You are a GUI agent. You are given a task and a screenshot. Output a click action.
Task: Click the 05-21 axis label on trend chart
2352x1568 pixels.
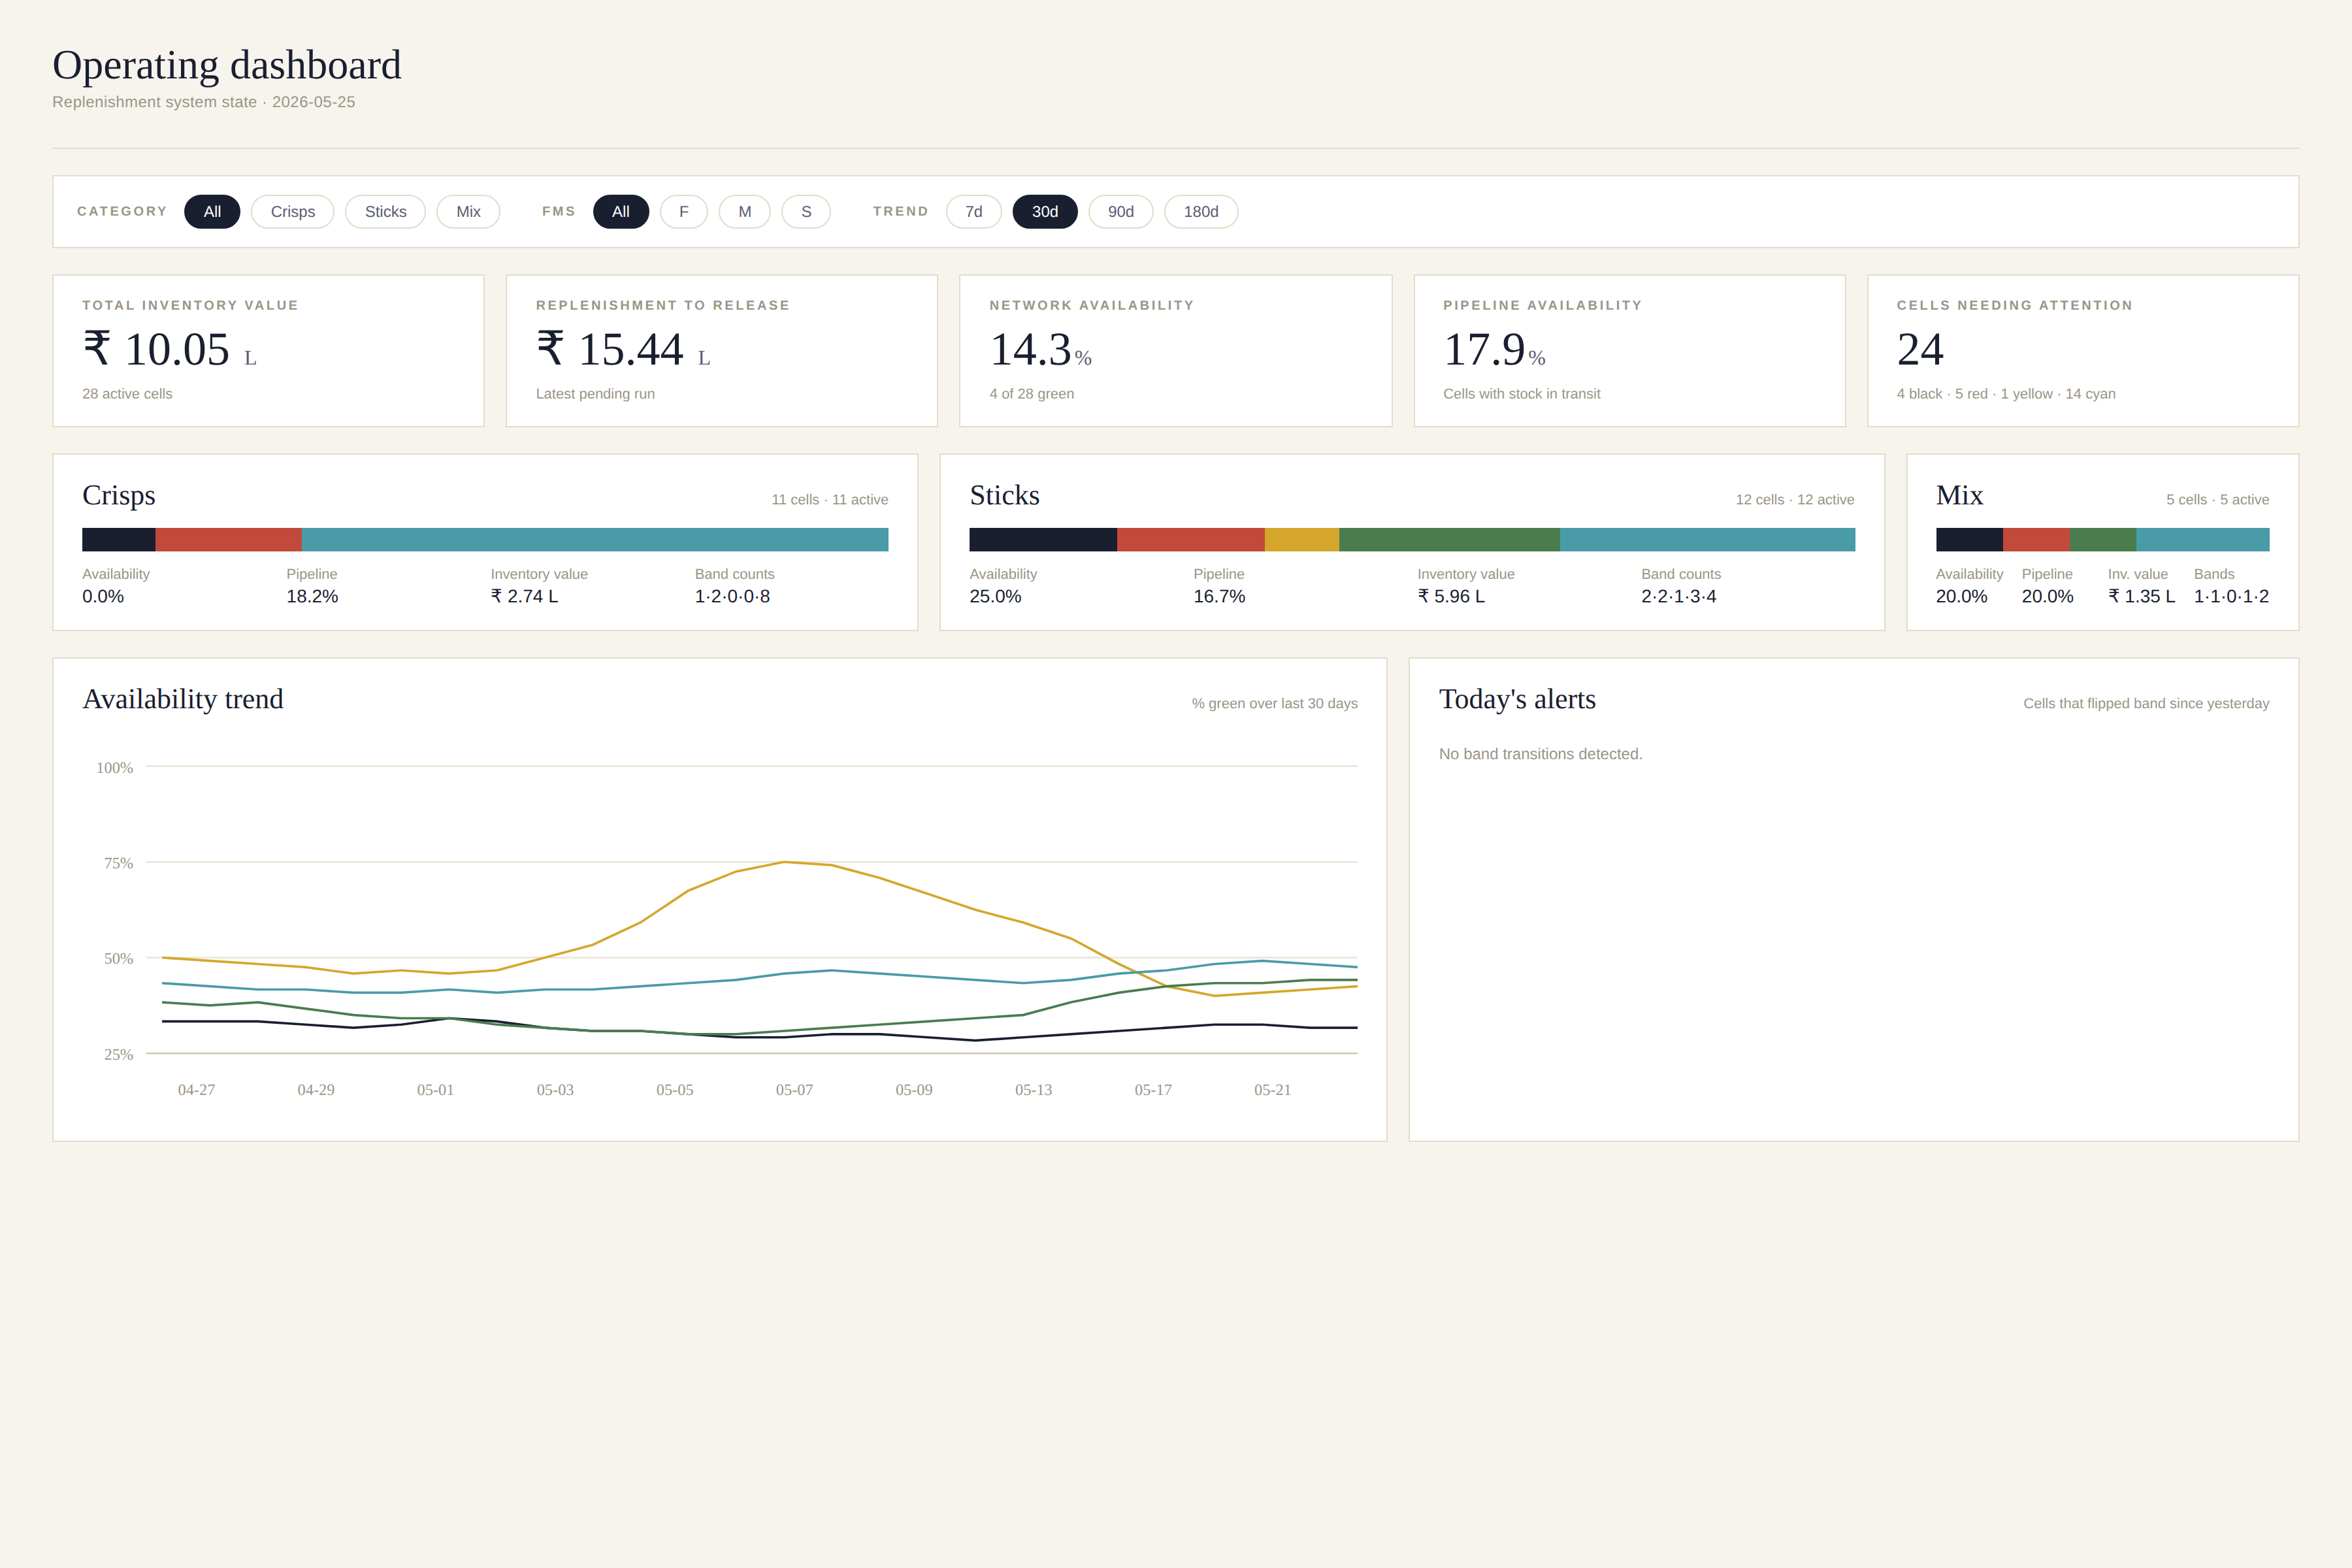pyautogui.click(x=1272, y=1090)
